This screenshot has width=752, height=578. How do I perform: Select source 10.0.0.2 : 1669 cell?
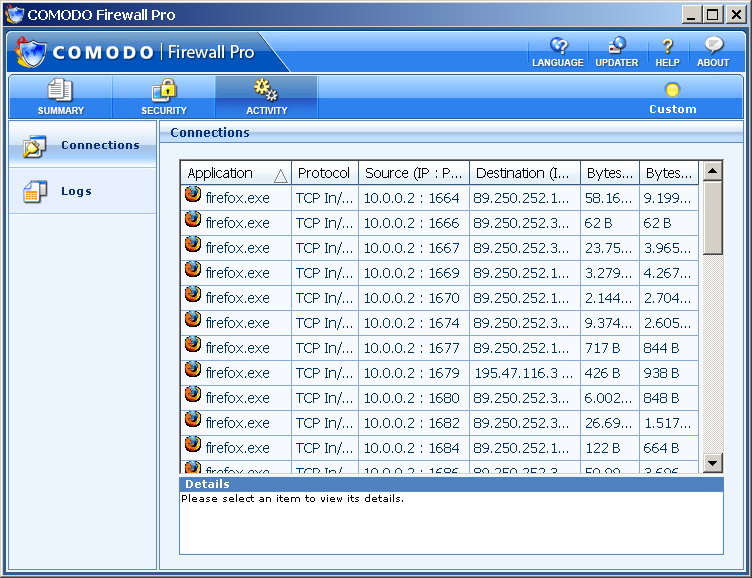[x=414, y=273]
